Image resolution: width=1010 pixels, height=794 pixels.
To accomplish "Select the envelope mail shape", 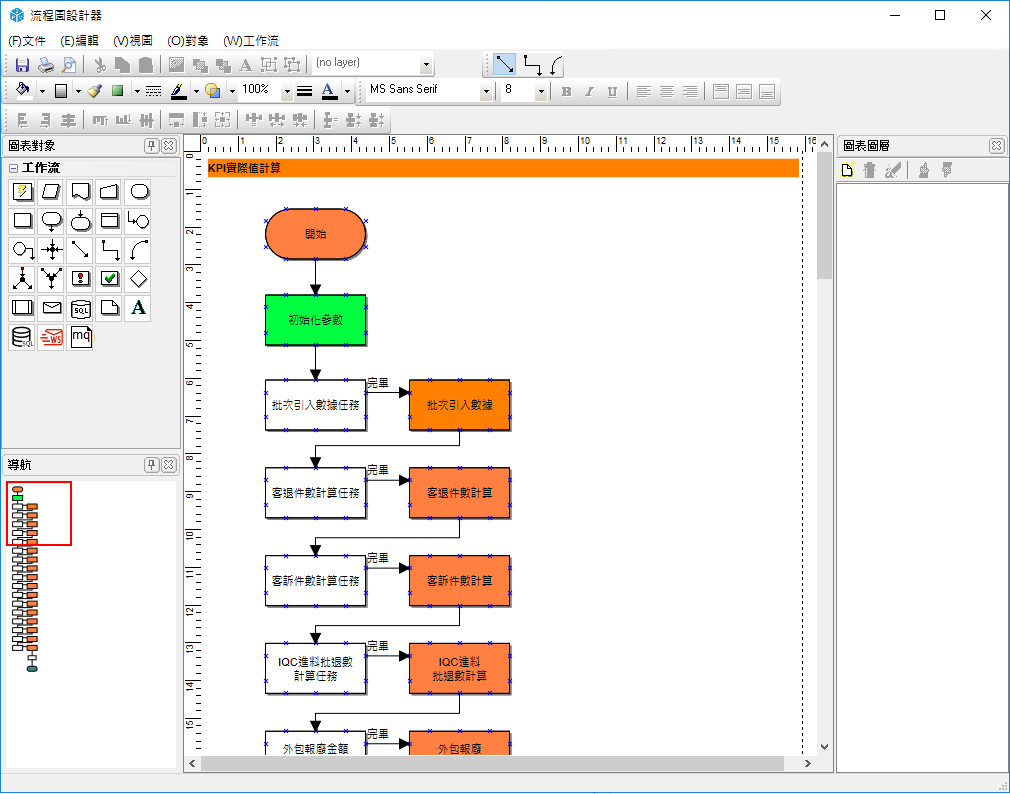I will 52,308.
